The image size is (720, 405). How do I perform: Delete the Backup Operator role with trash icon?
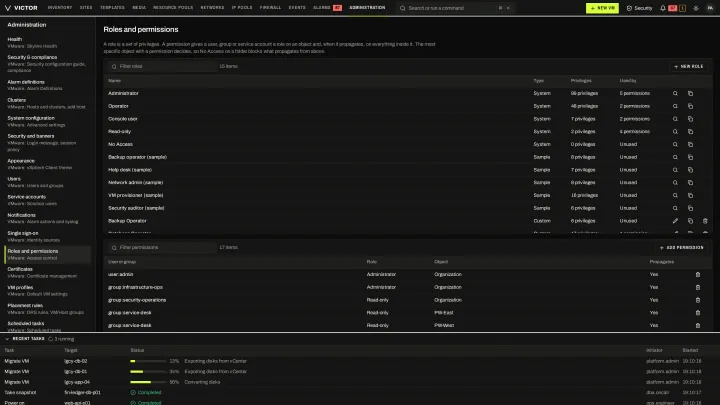[x=705, y=221]
